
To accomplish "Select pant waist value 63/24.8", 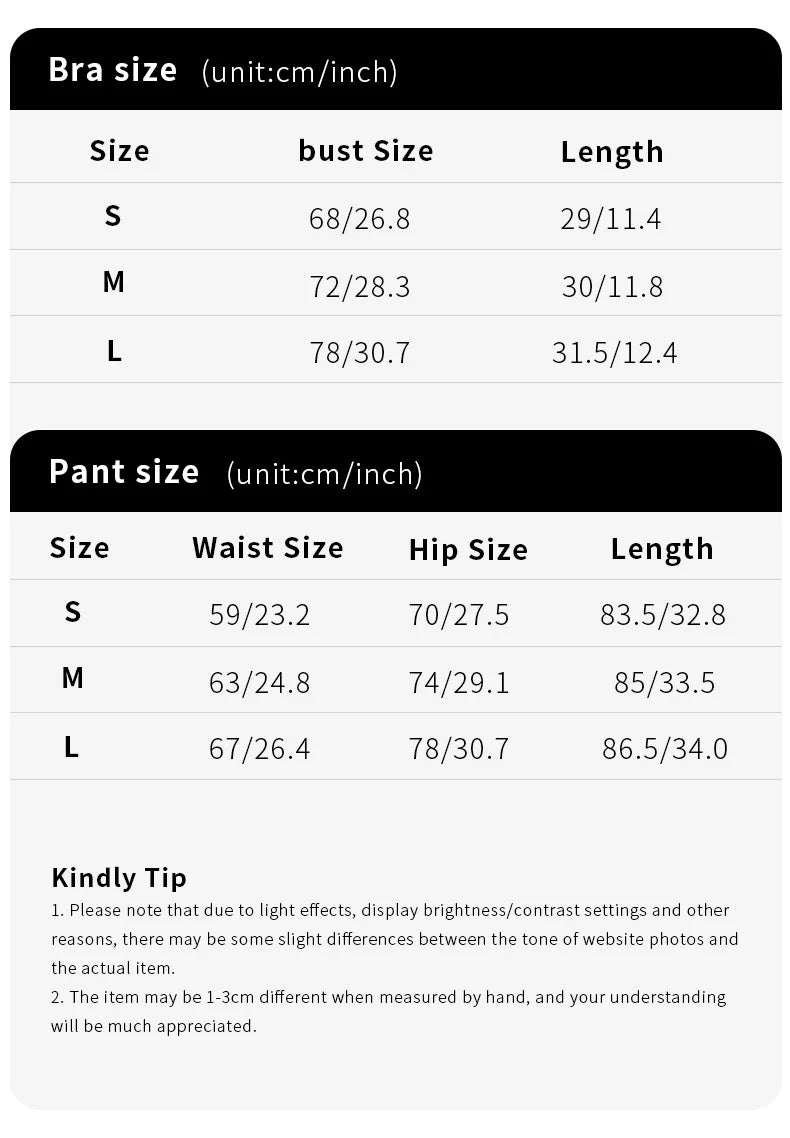I will (x=260, y=683).
